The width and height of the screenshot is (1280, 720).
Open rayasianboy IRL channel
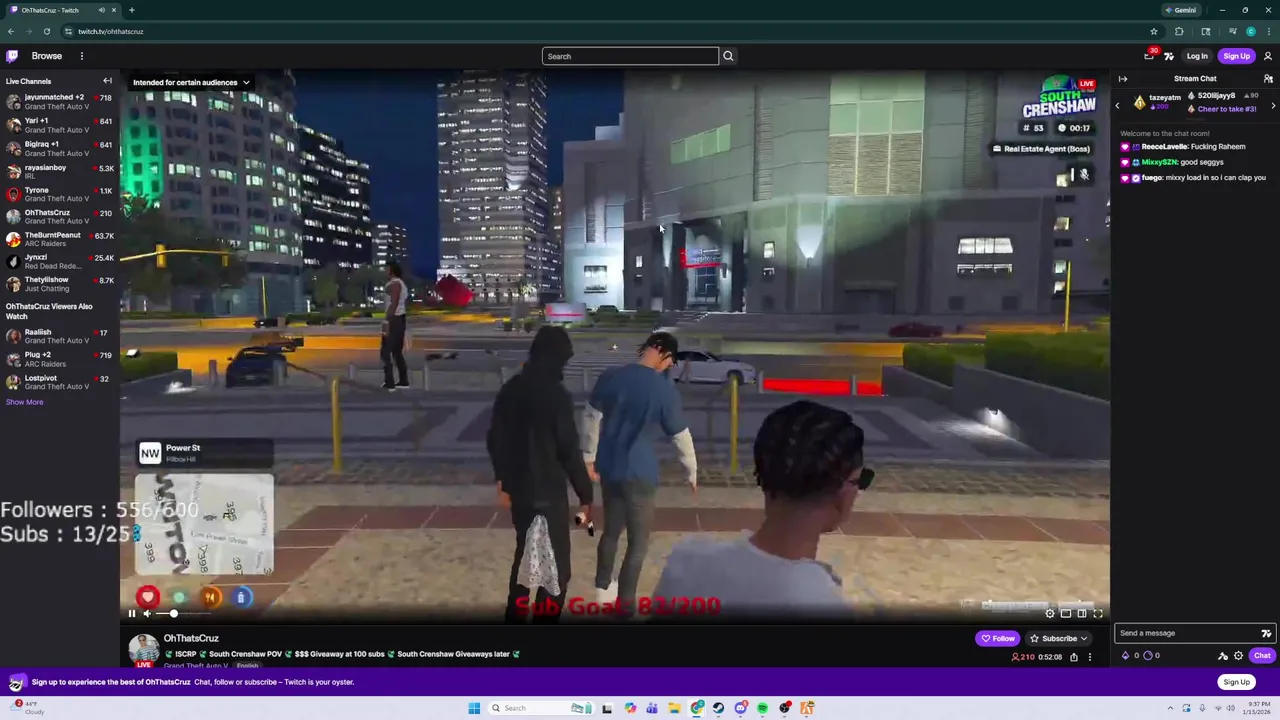(x=59, y=171)
